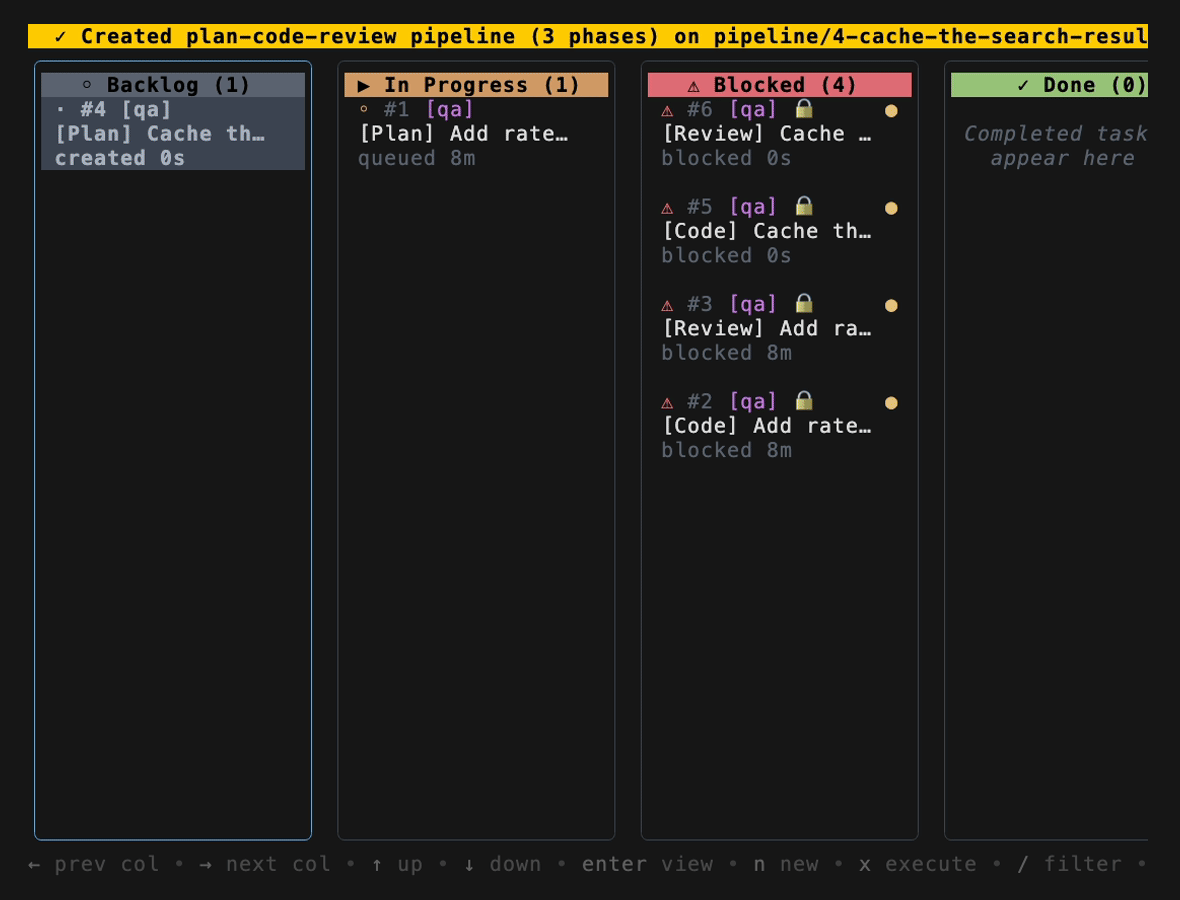Click the lock icon on task #3

click(x=804, y=303)
